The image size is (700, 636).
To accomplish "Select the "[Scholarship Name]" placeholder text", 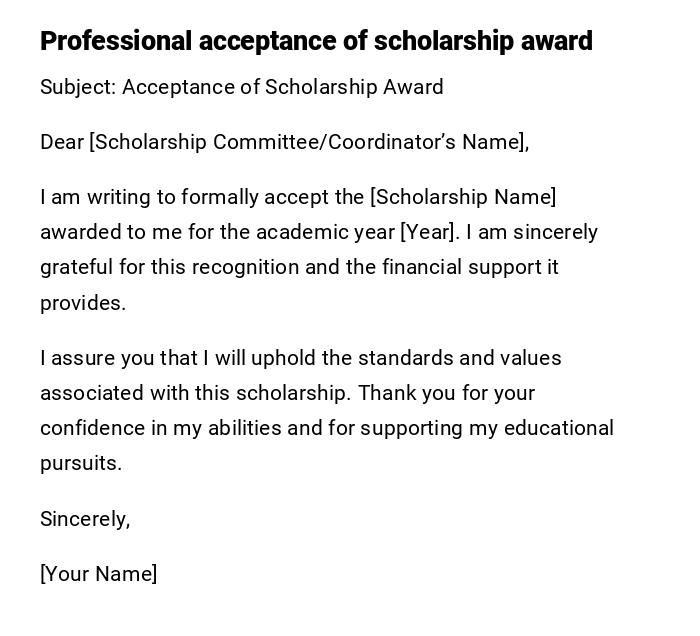I will [x=463, y=197].
